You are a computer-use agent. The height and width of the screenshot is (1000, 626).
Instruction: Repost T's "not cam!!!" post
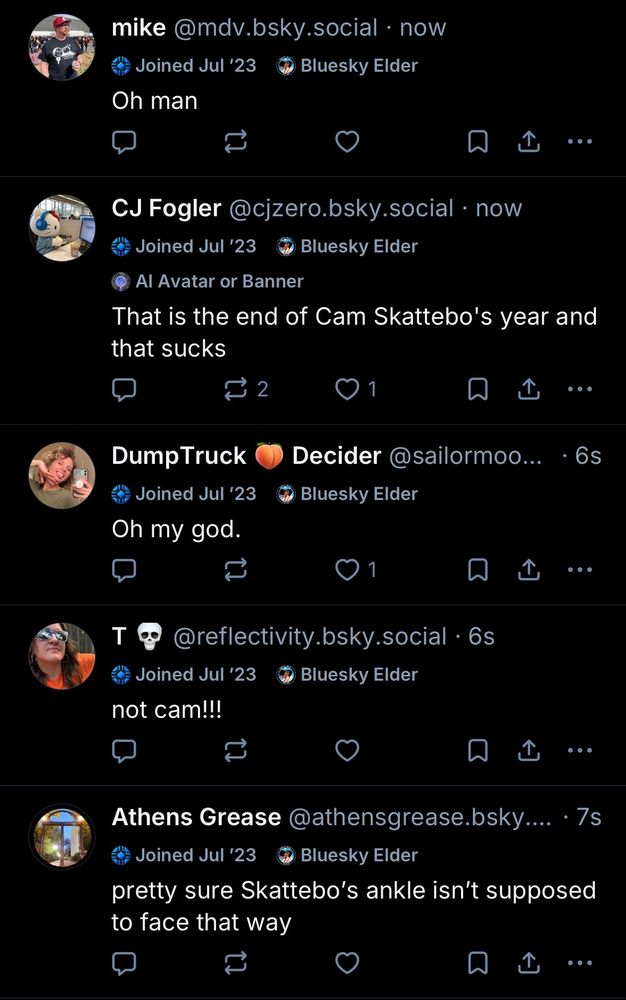(x=235, y=749)
